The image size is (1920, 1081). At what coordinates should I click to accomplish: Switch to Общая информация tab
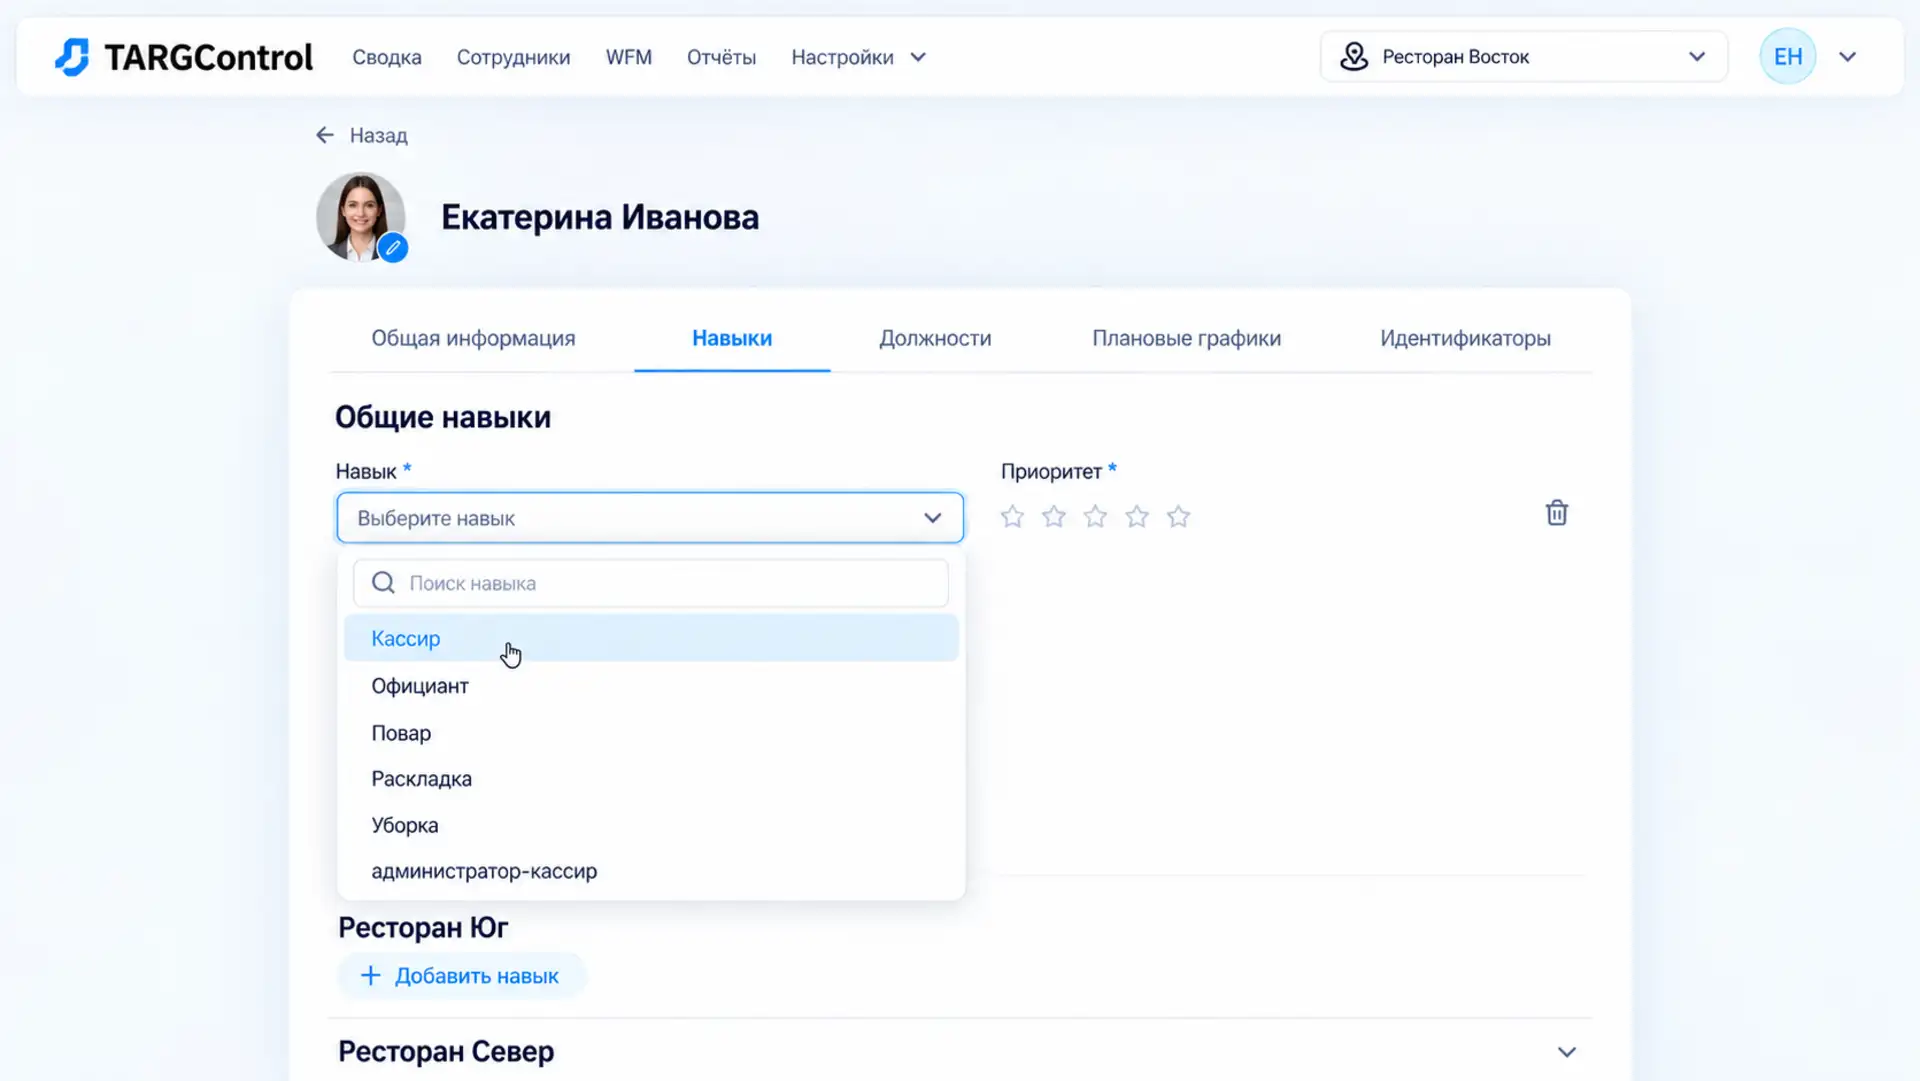point(473,338)
